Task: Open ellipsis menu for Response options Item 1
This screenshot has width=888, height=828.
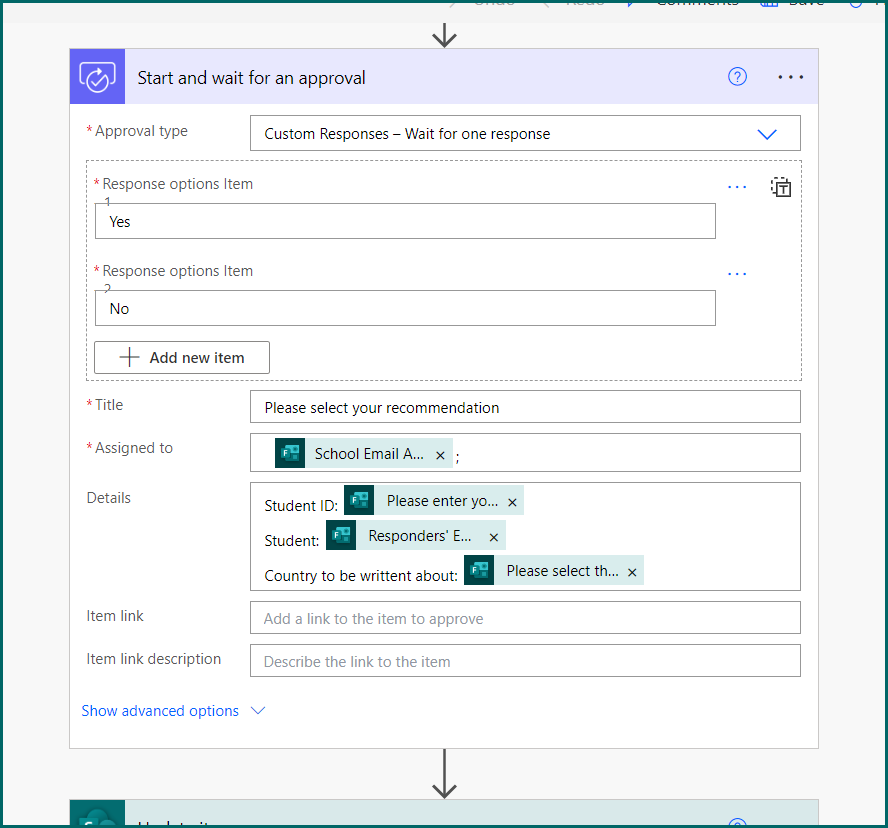Action: click(737, 187)
